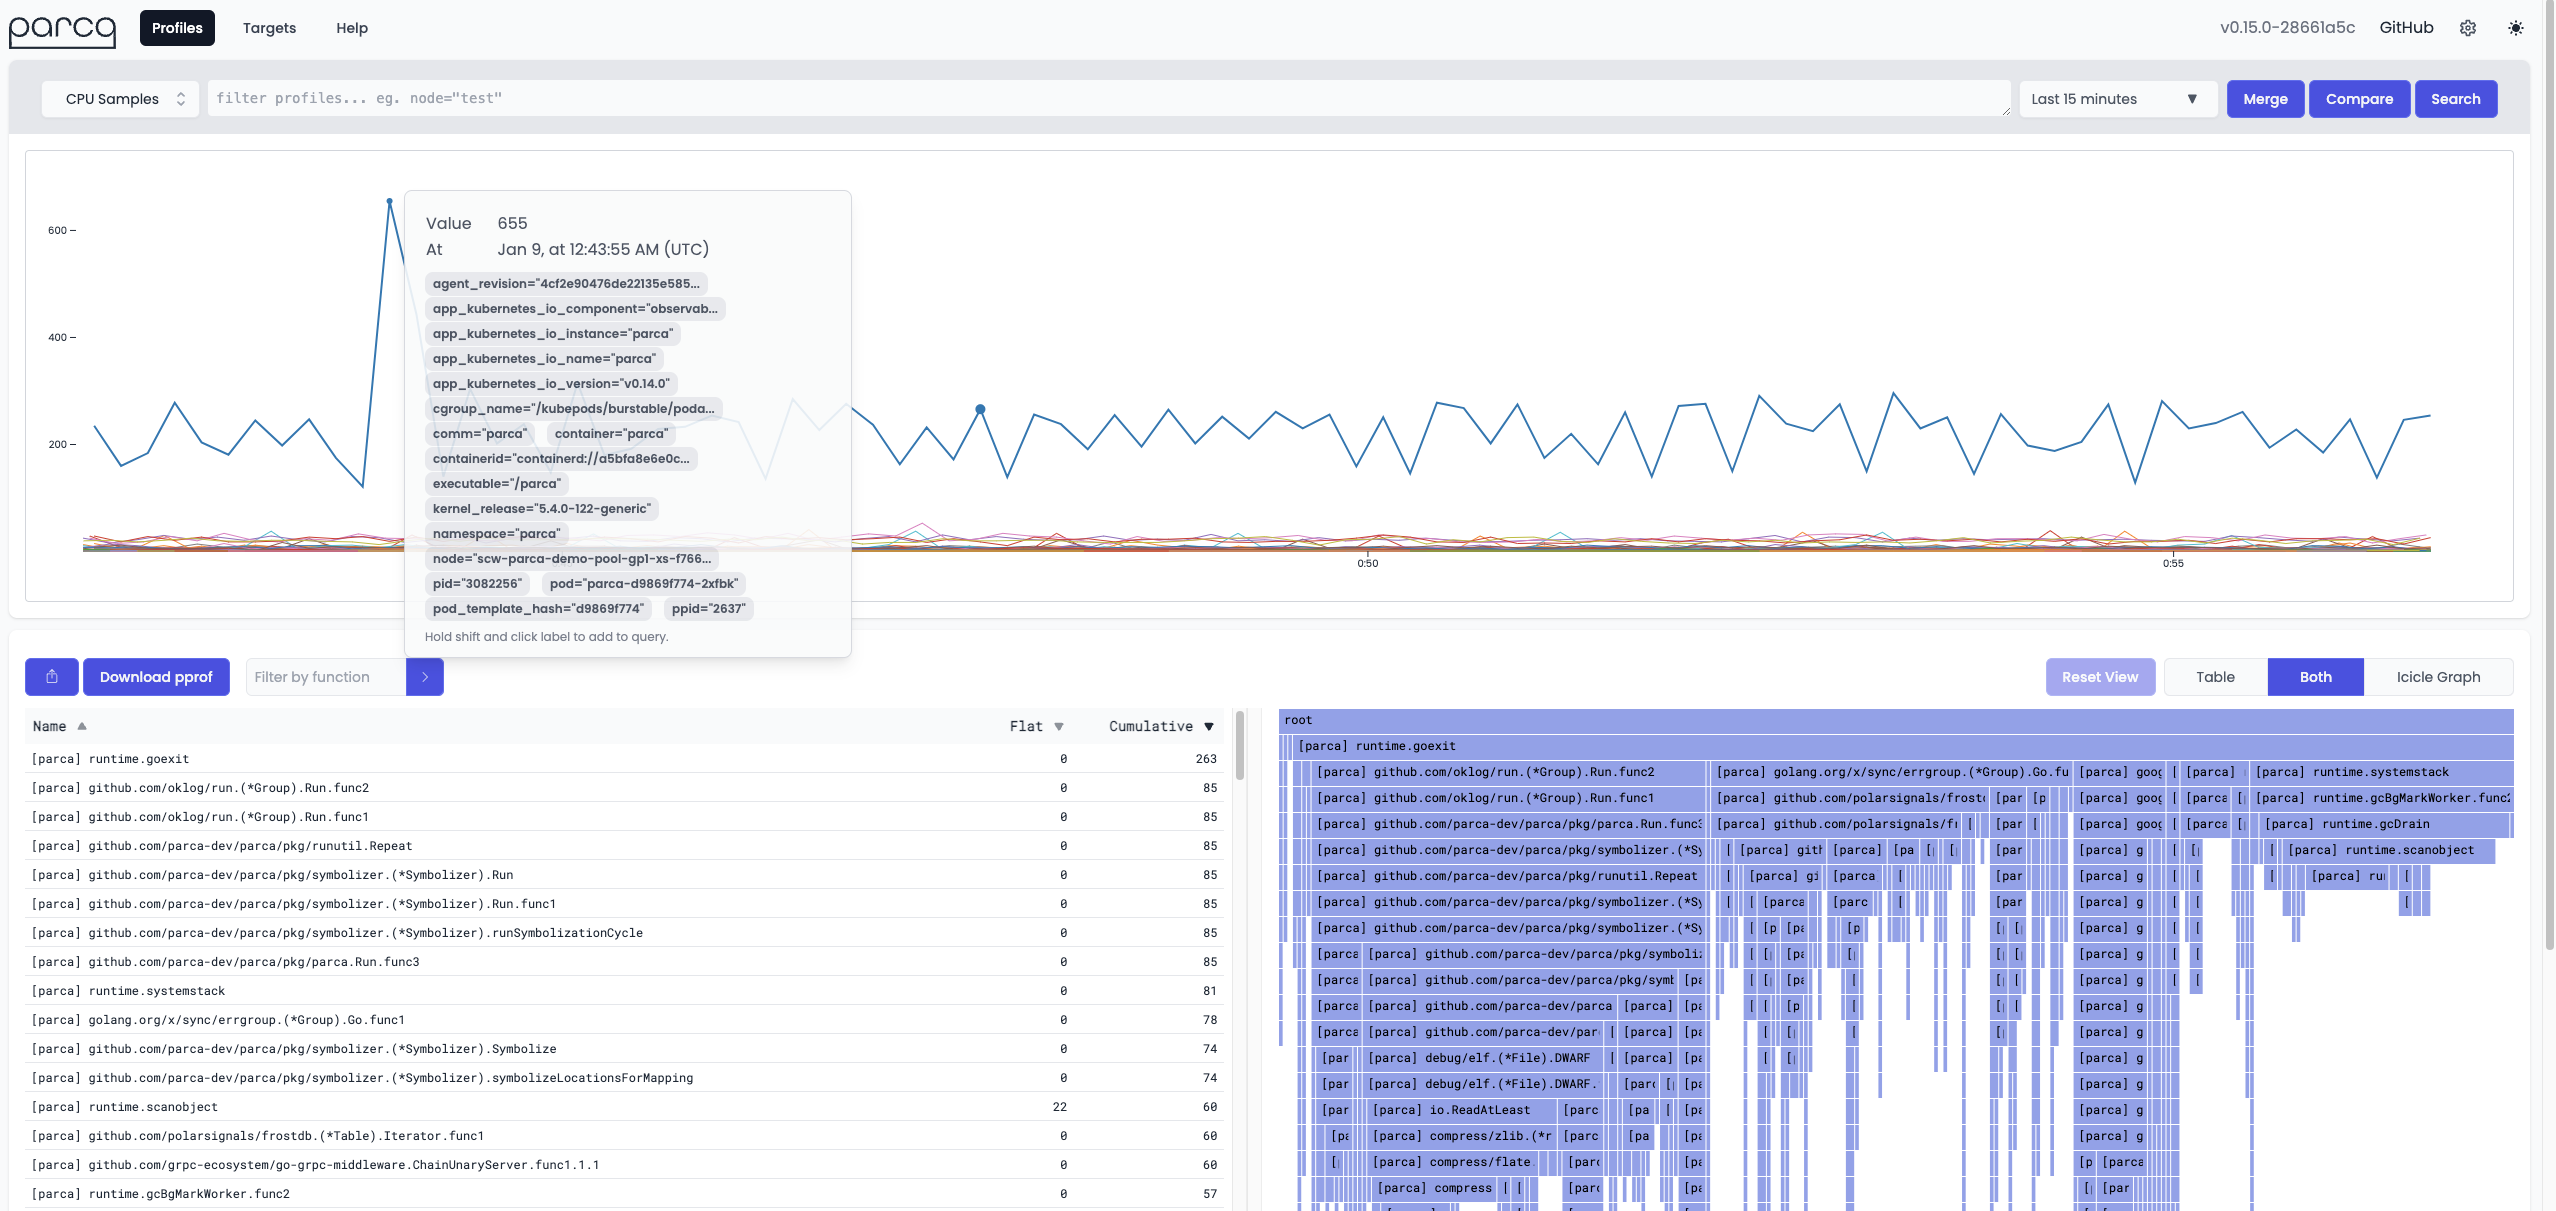
Task: Switch to Both view
Action: click(2315, 677)
